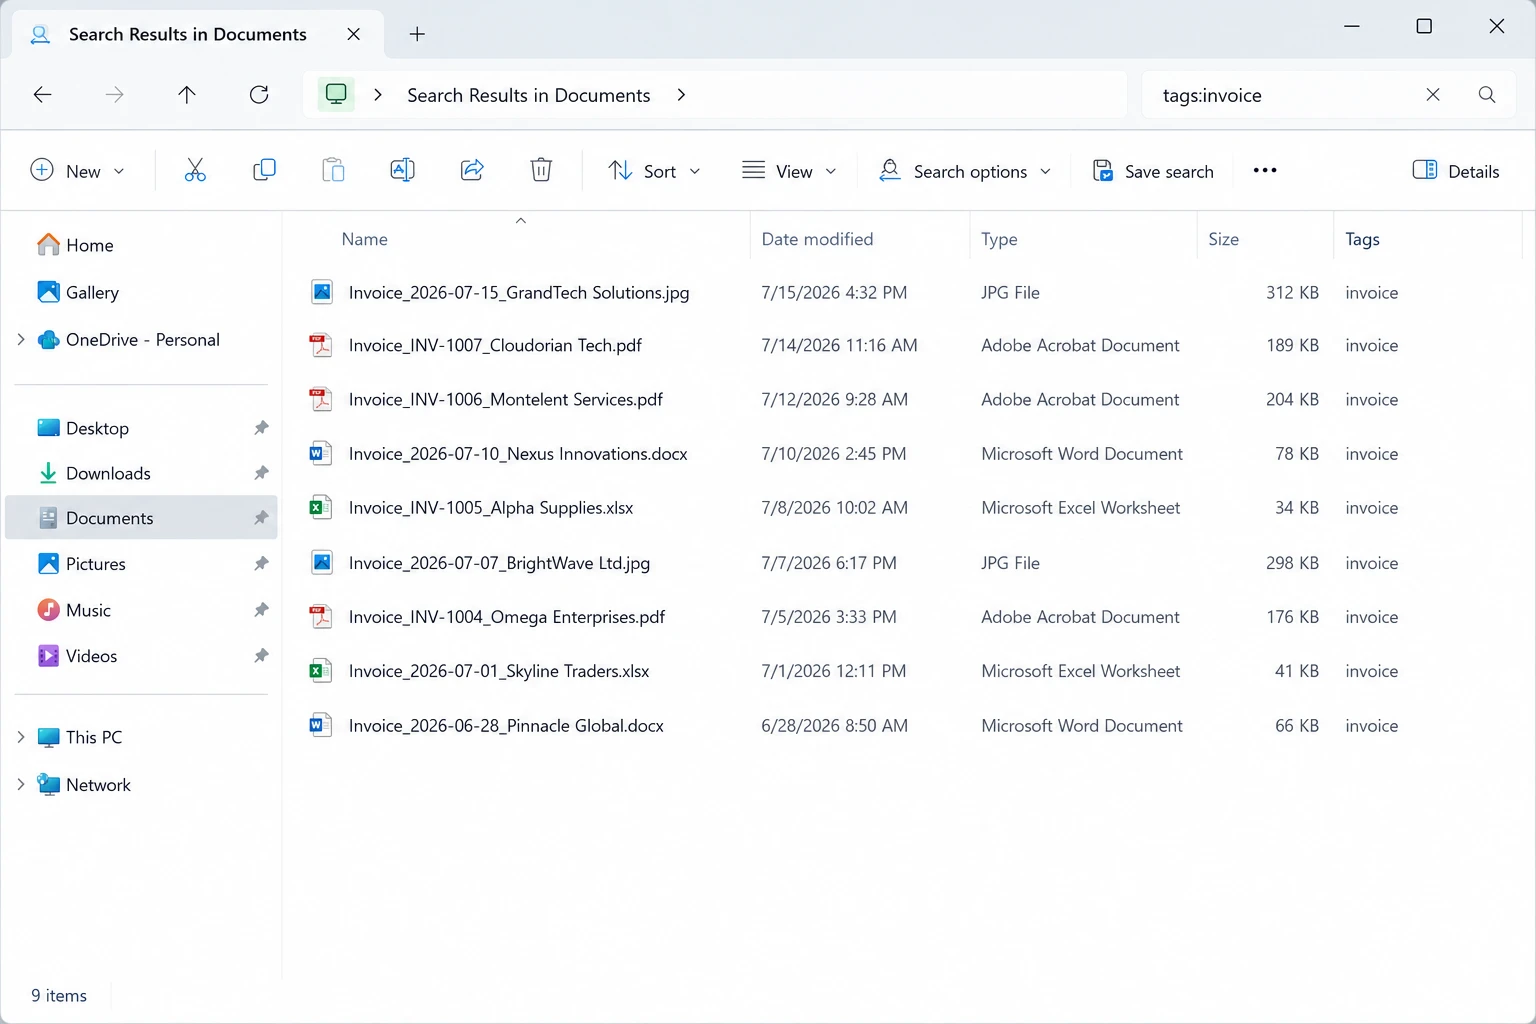Expand the Network tree node

click(x=21, y=785)
